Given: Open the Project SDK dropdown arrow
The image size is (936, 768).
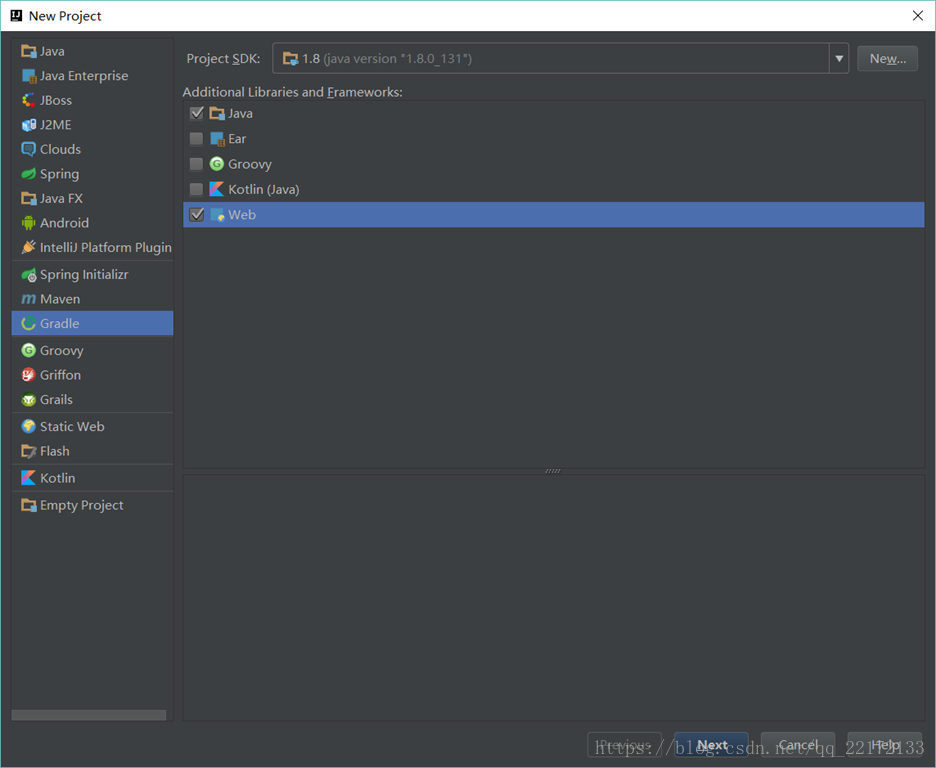Looking at the screenshot, I should click(839, 58).
